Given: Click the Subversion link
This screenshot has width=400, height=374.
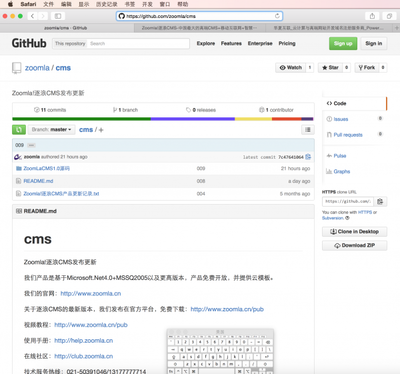Looking at the screenshot, I should tap(333, 218).
